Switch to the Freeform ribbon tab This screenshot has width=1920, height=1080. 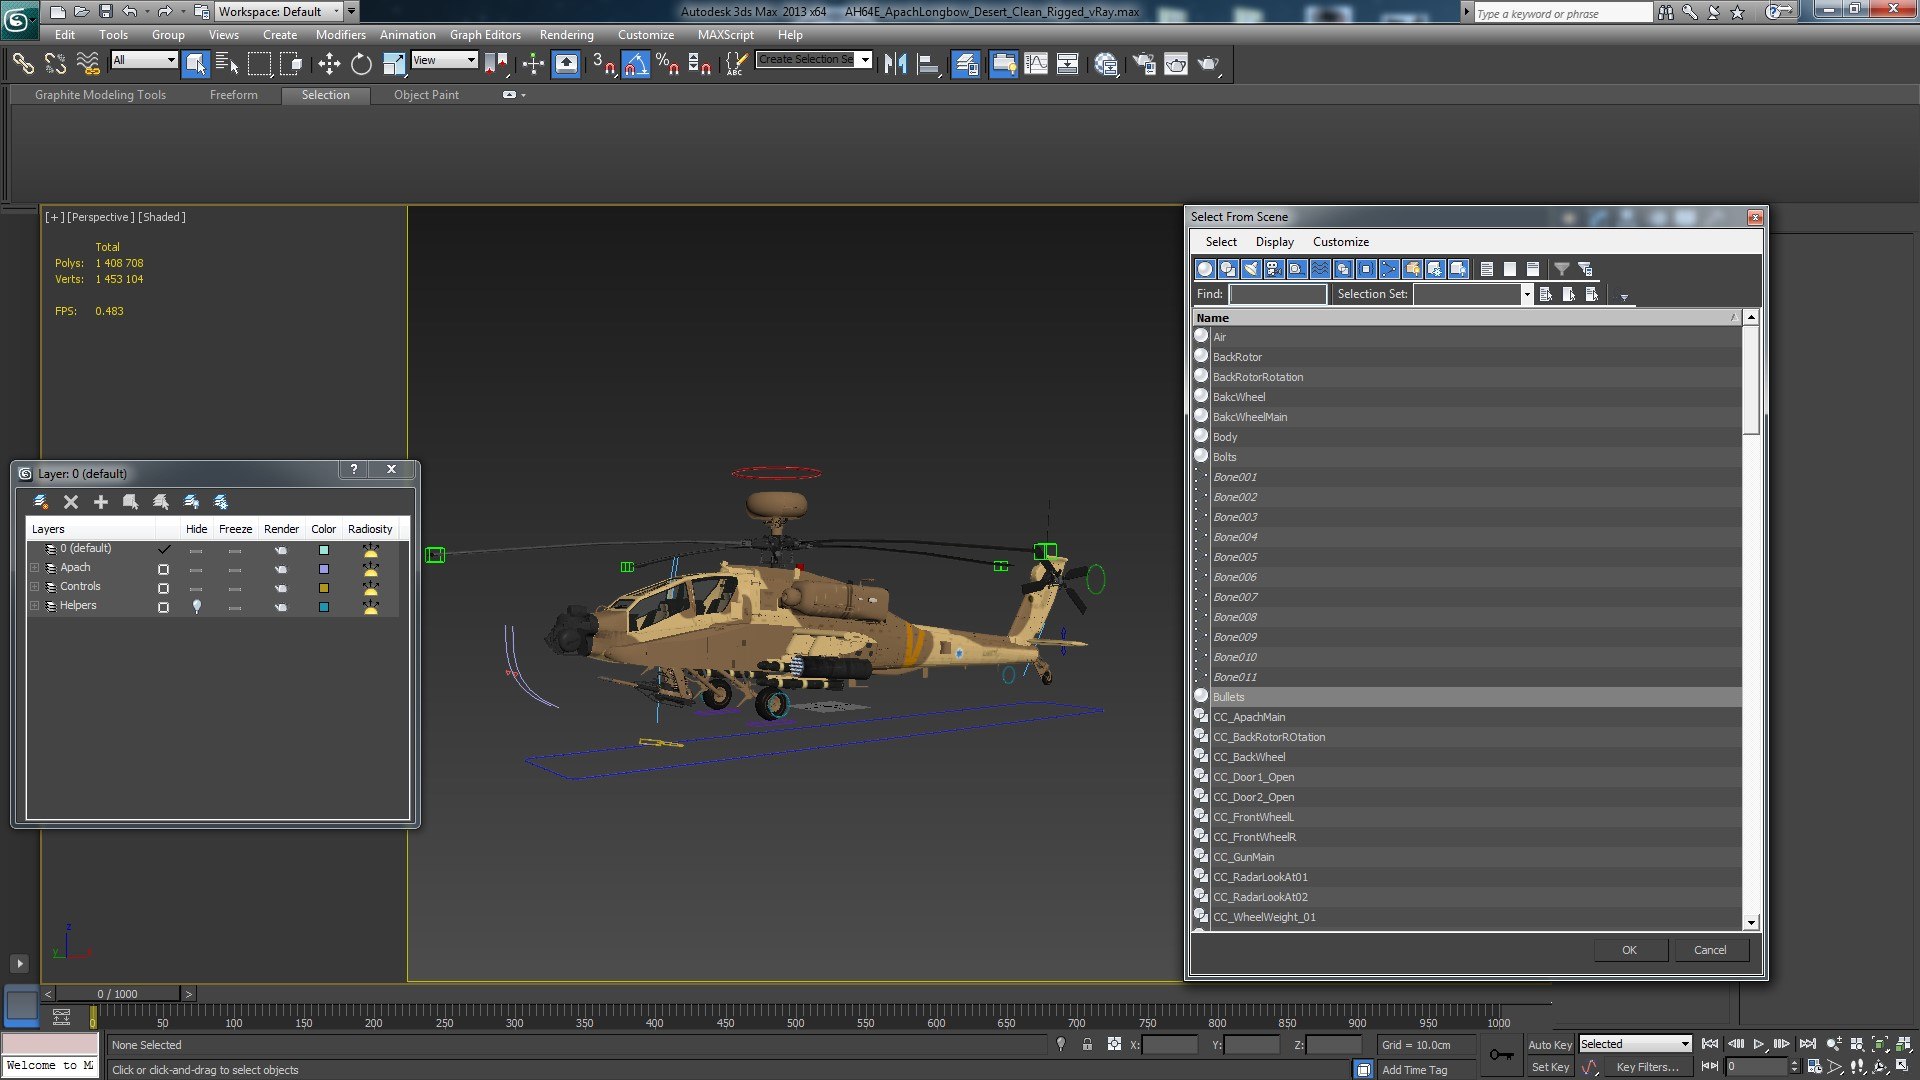tap(233, 95)
